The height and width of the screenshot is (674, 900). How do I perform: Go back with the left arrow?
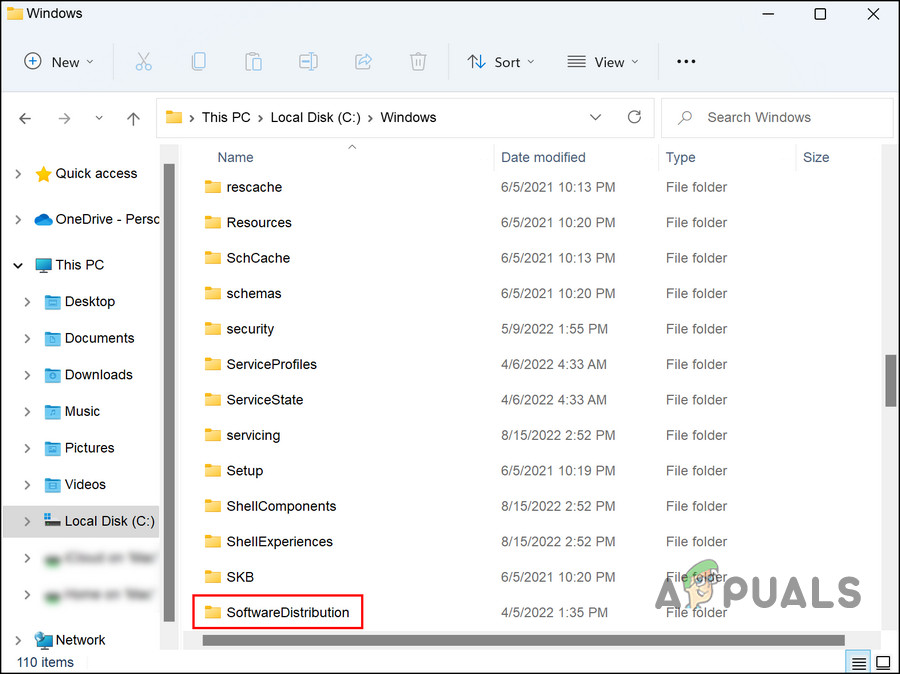pos(25,118)
